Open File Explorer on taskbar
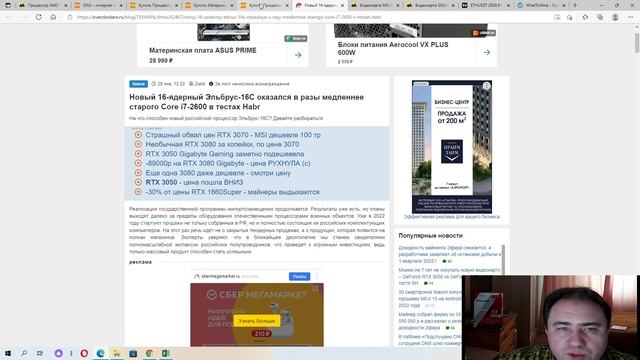 coord(117,353)
